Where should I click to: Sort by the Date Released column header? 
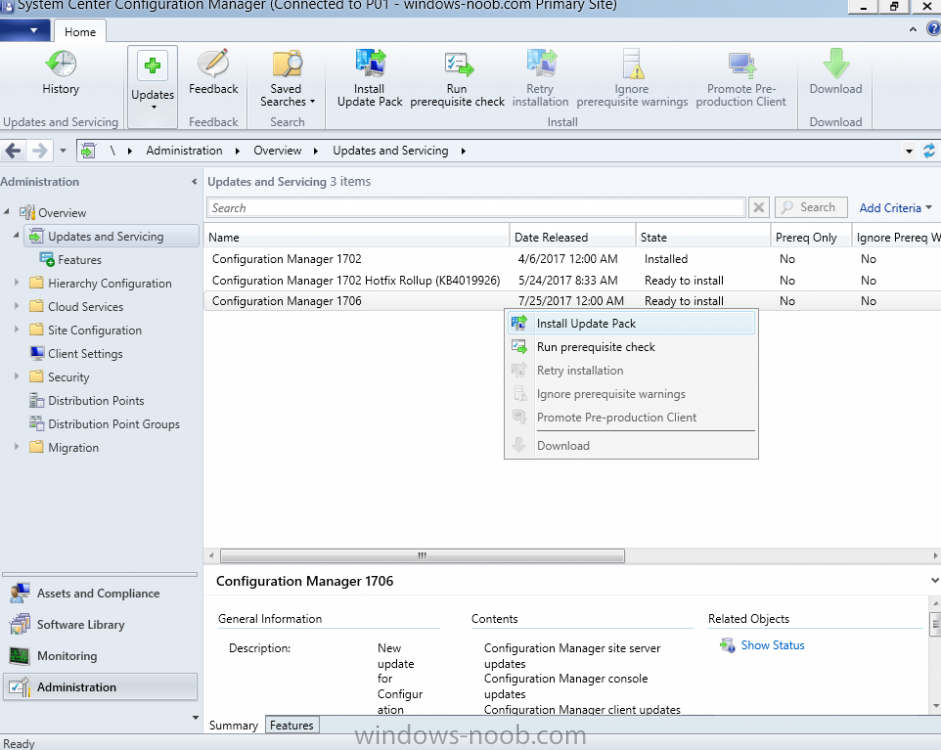[573, 237]
